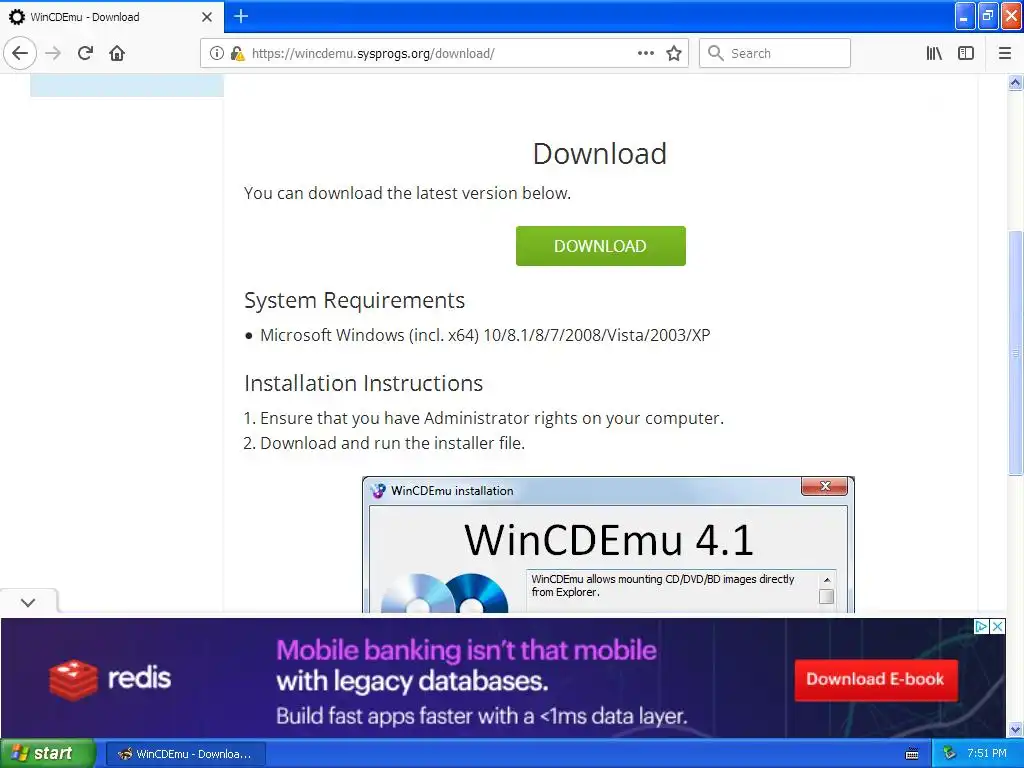Screen dimensions: 1024x768
Task: Click the keyboard icon in system tray
Action: [x=912, y=754]
